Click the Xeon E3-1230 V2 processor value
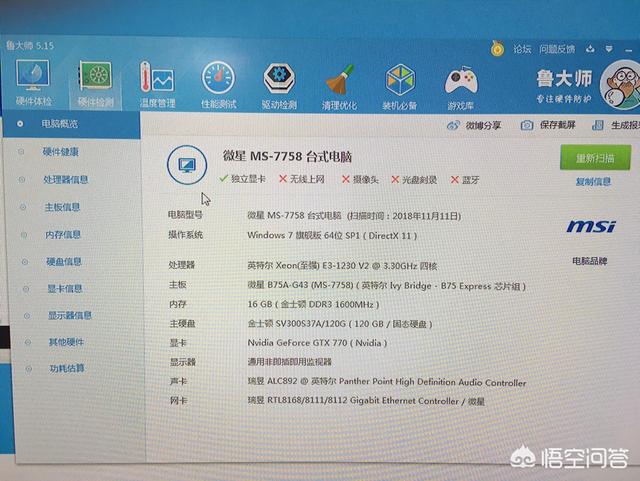This screenshot has width=640, height=481. coord(342,266)
